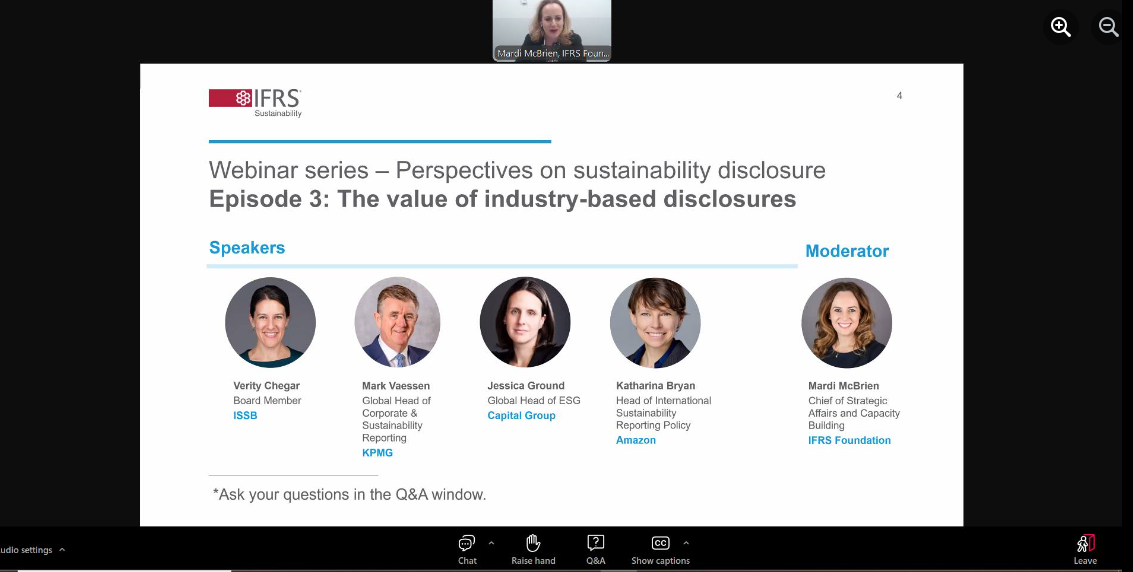Open the Chat panel
This screenshot has width=1133, height=572.
pyautogui.click(x=467, y=550)
